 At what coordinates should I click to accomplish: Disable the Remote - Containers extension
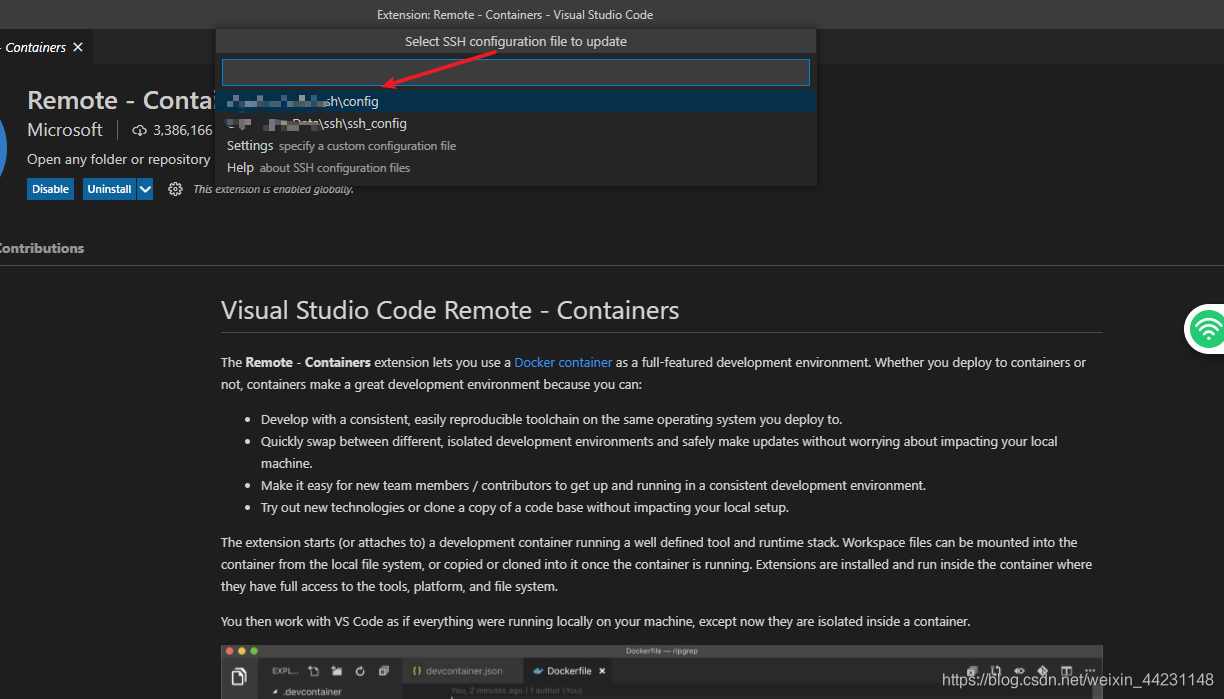50,189
